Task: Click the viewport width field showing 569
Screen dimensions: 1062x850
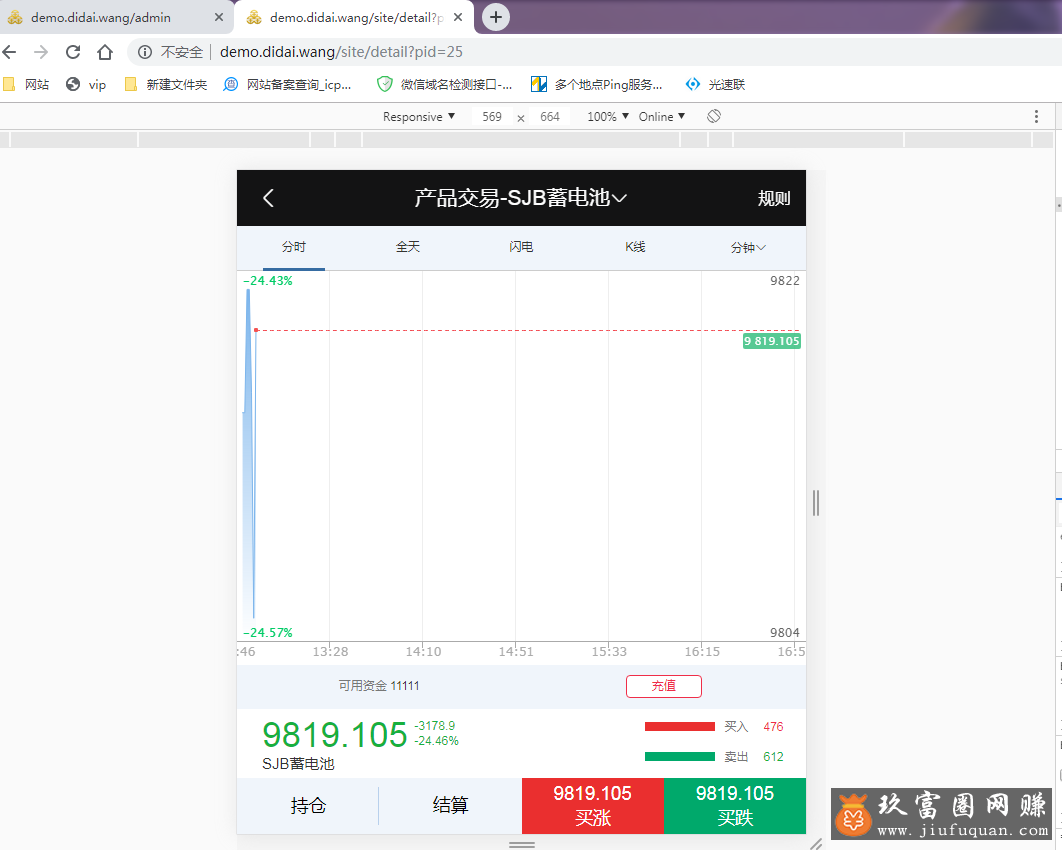Action: click(x=492, y=117)
